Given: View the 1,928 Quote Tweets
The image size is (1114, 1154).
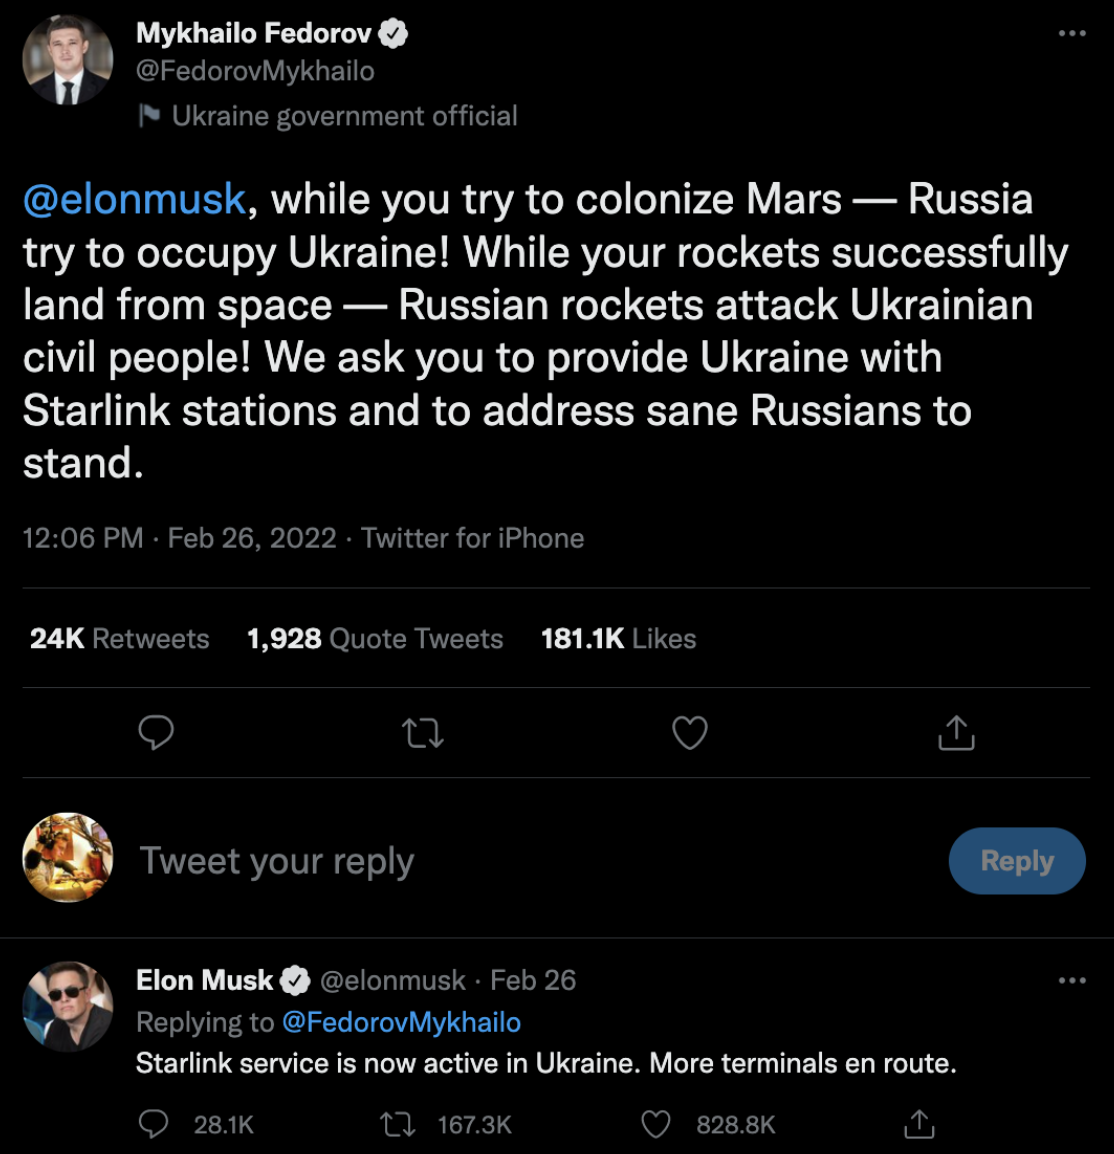Looking at the screenshot, I should [x=375, y=639].
